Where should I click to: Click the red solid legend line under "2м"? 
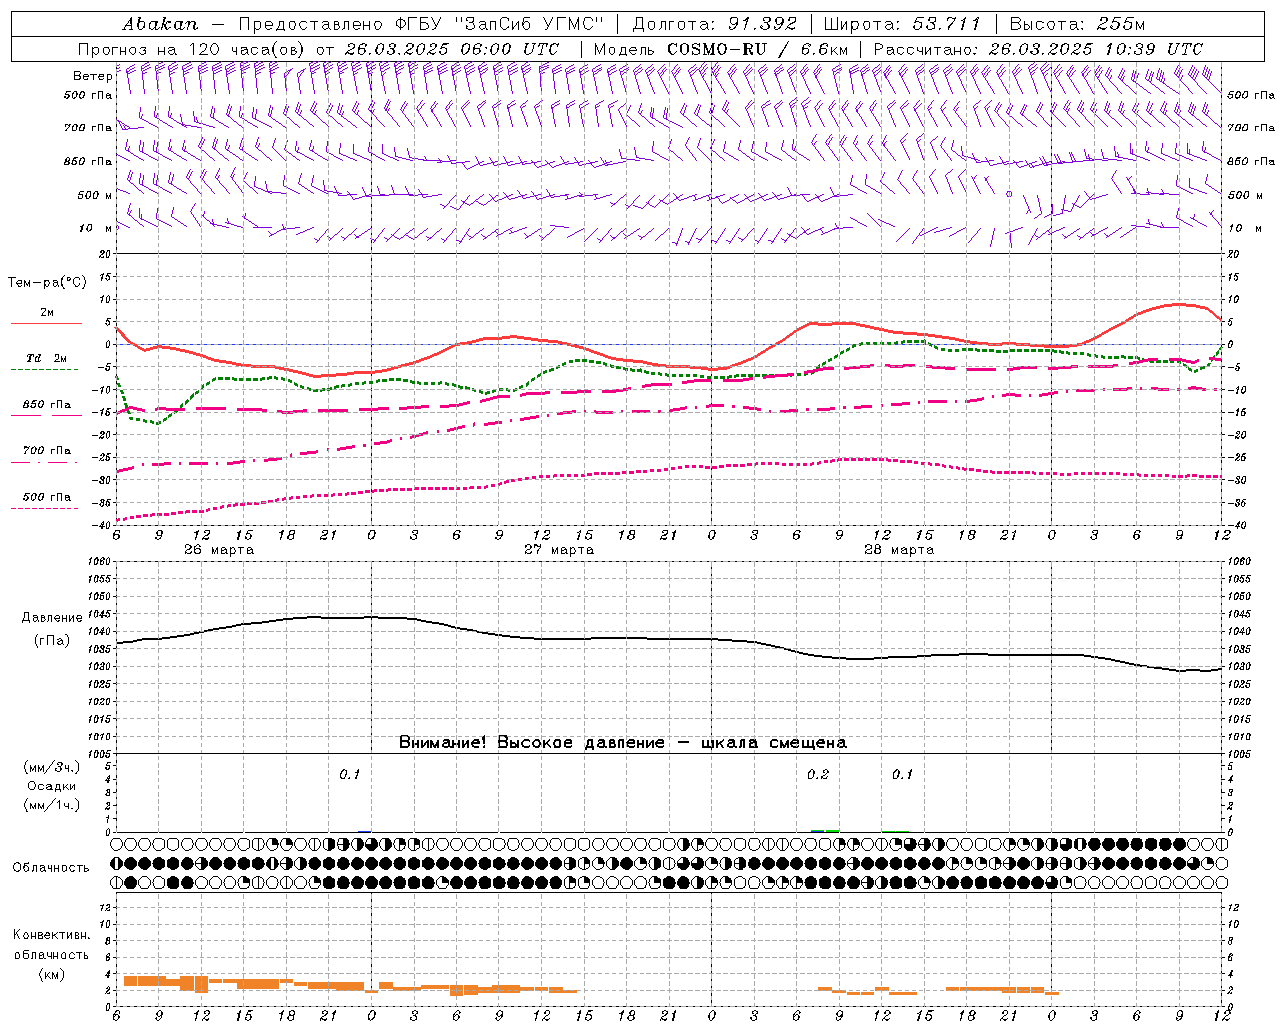(x=46, y=323)
